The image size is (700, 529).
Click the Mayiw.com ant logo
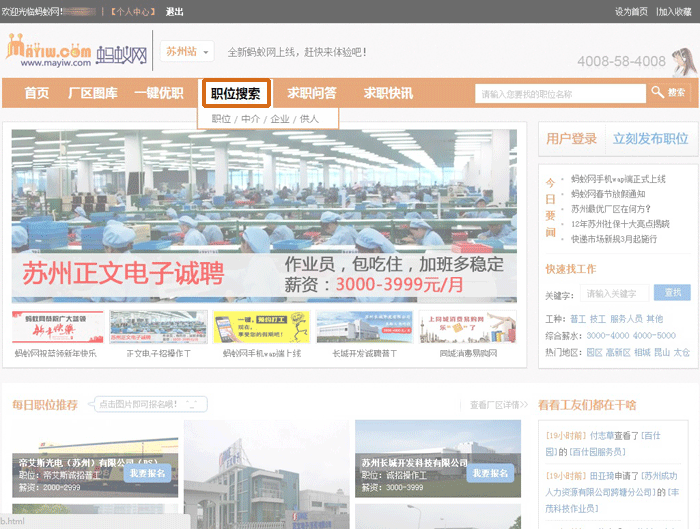(x=76, y=51)
